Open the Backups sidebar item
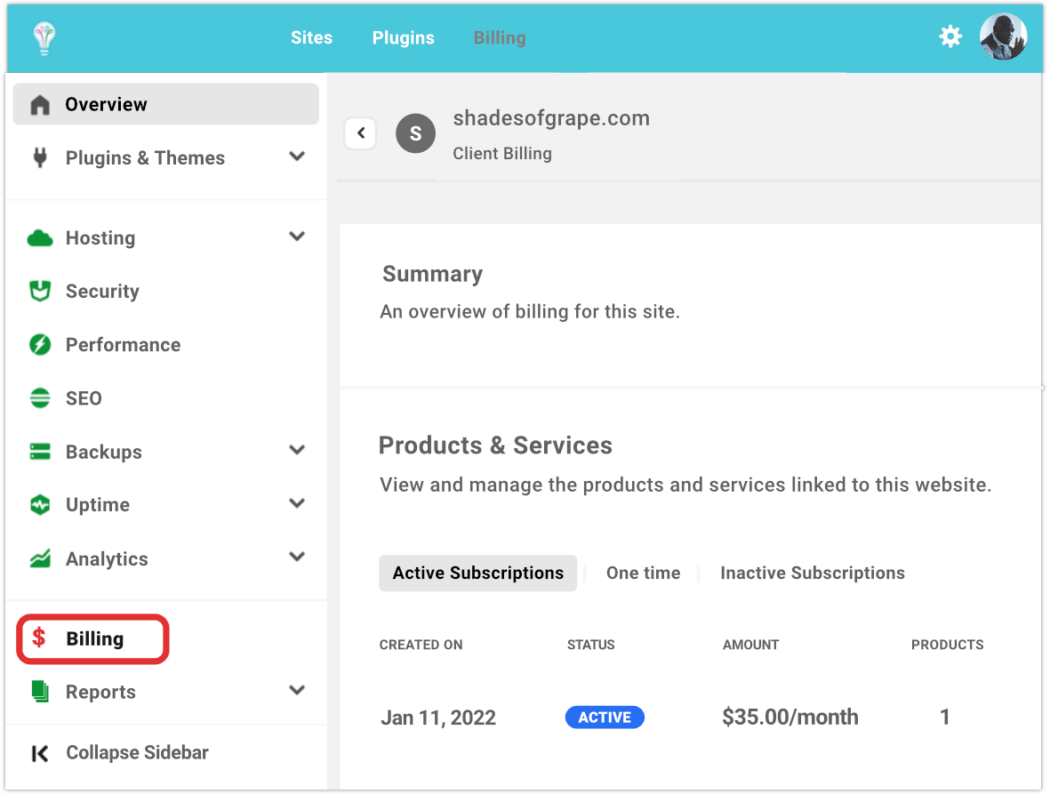The image size is (1050, 794). [x=104, y=452]
